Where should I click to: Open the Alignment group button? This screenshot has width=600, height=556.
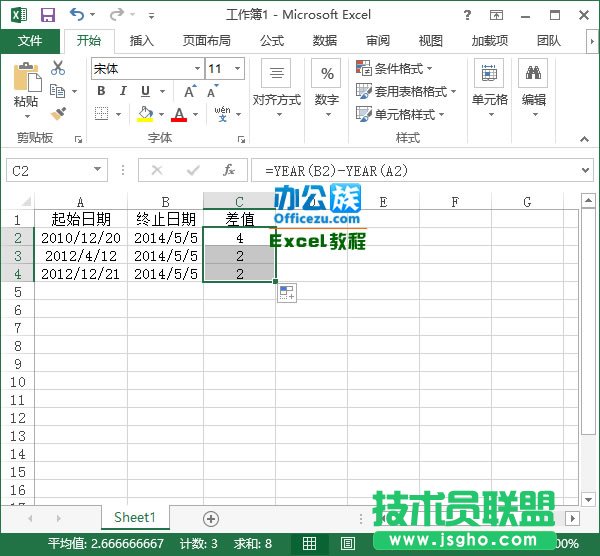[276, 89]
